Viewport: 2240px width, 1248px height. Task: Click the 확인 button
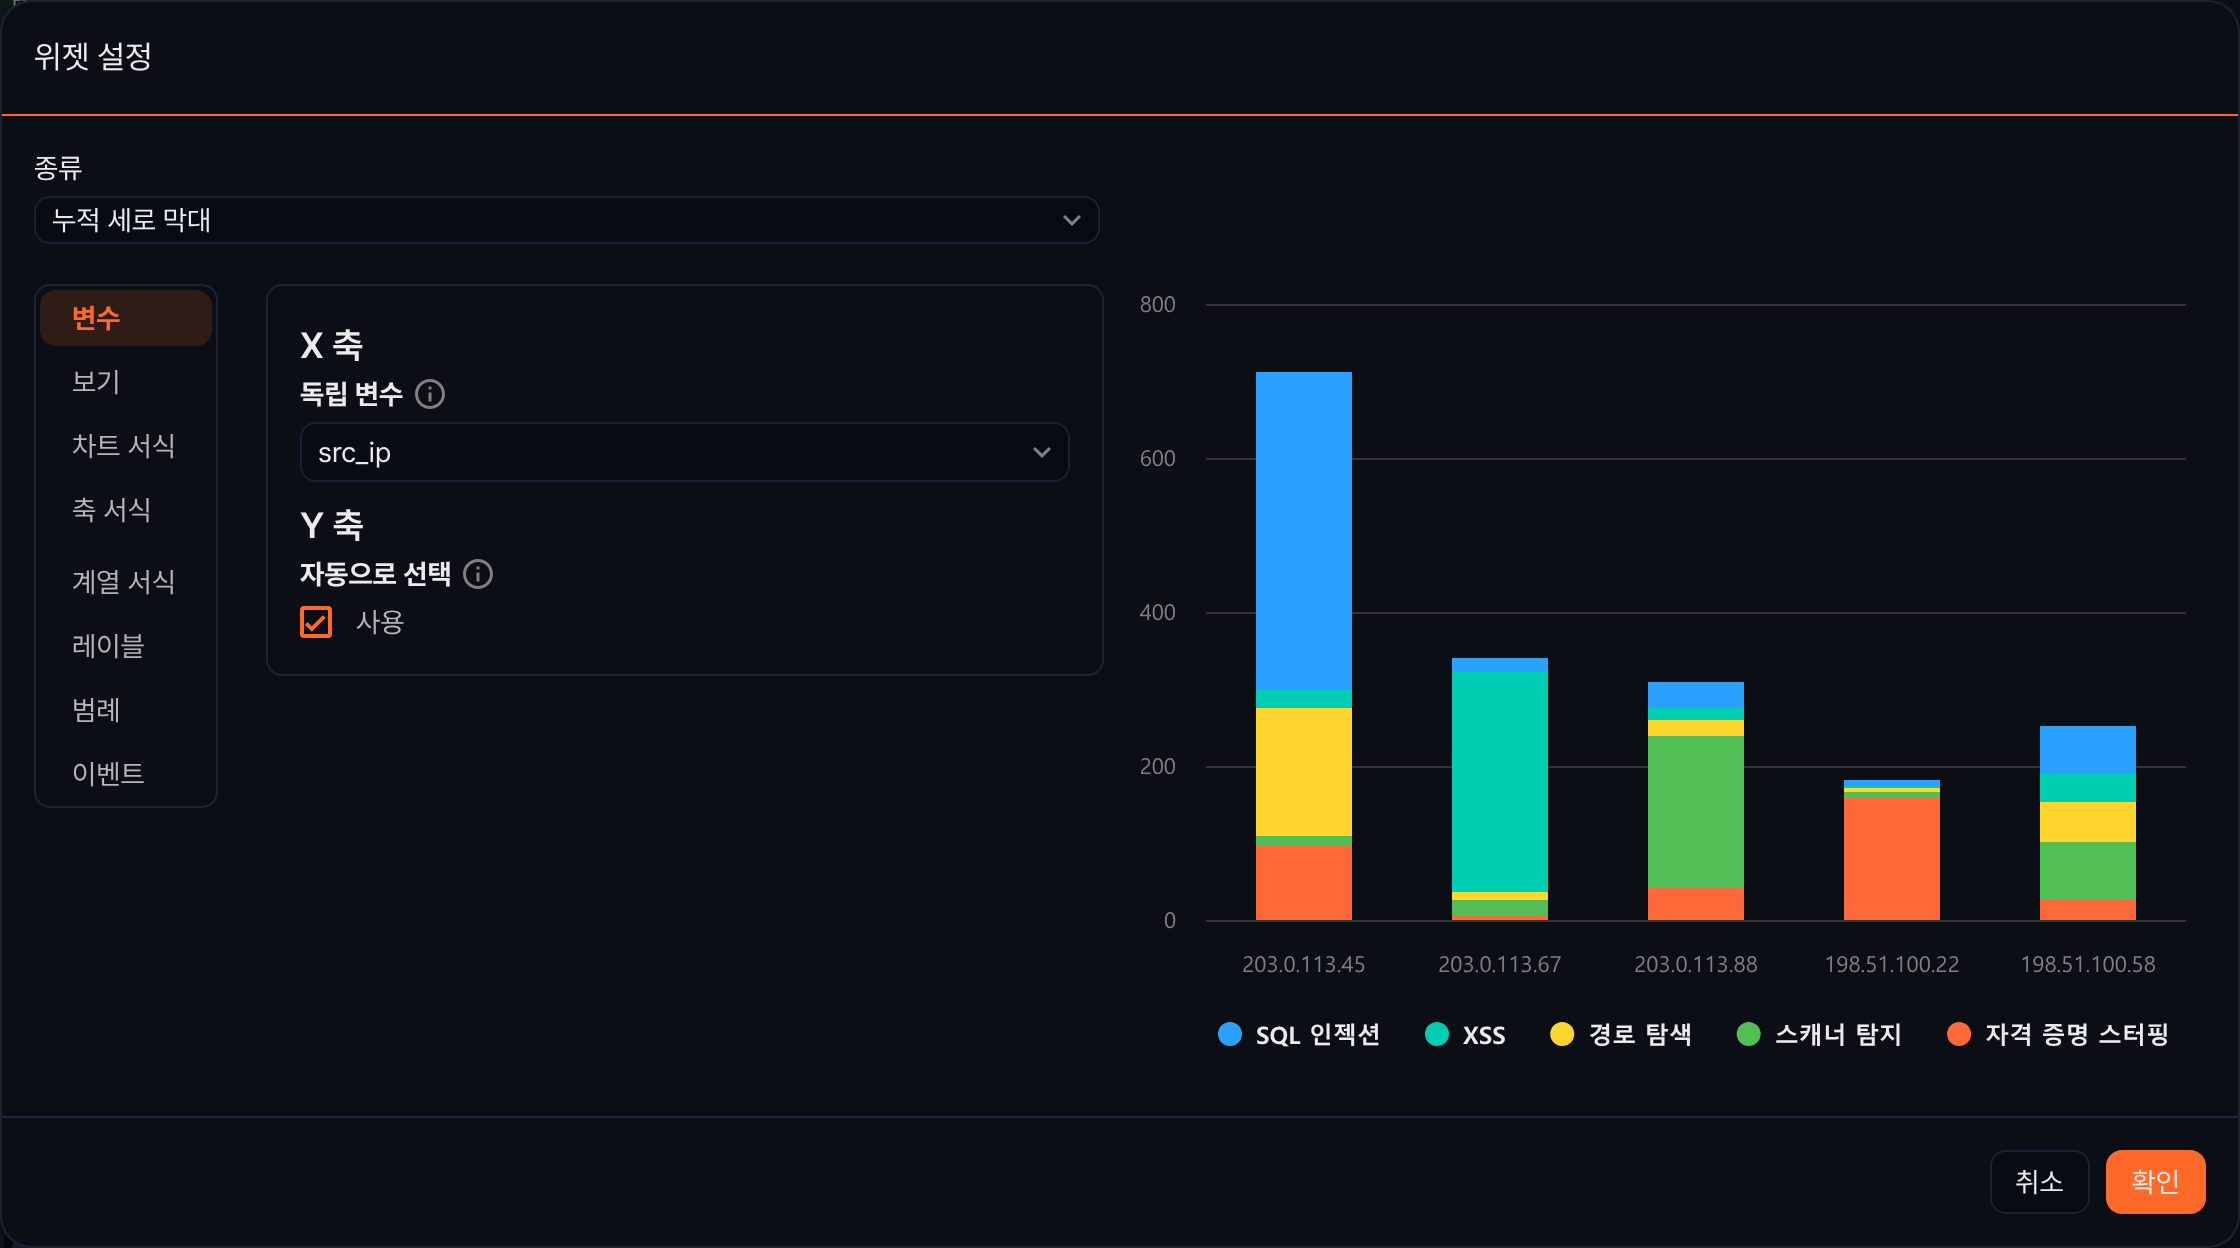(x=2155, y=1182)
